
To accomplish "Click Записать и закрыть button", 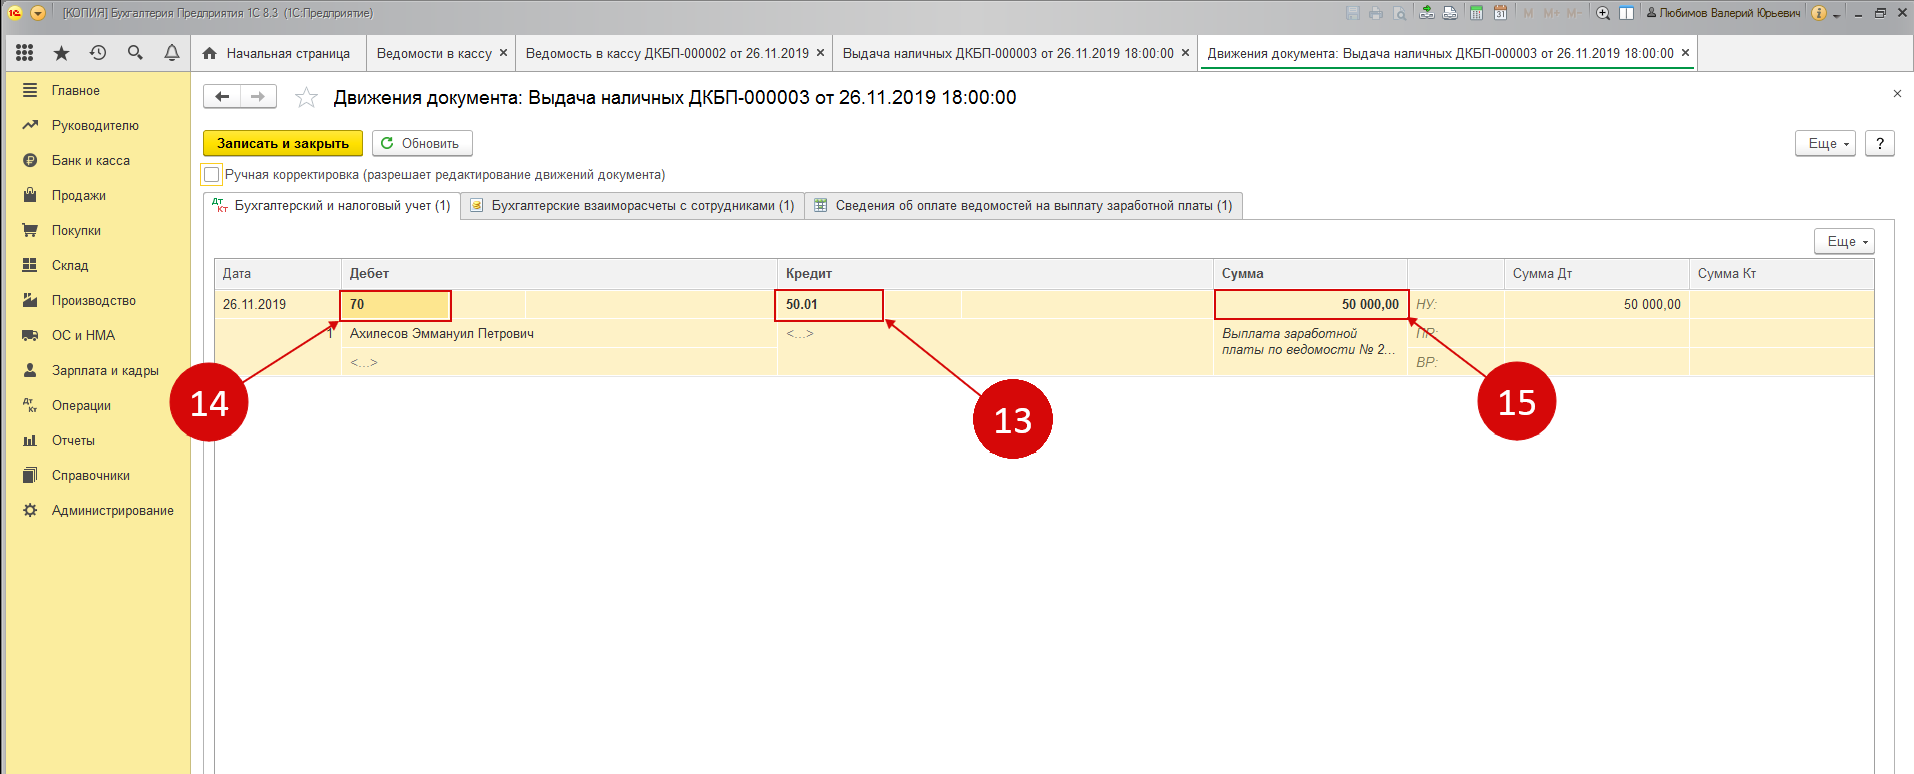I will [283, 143].
